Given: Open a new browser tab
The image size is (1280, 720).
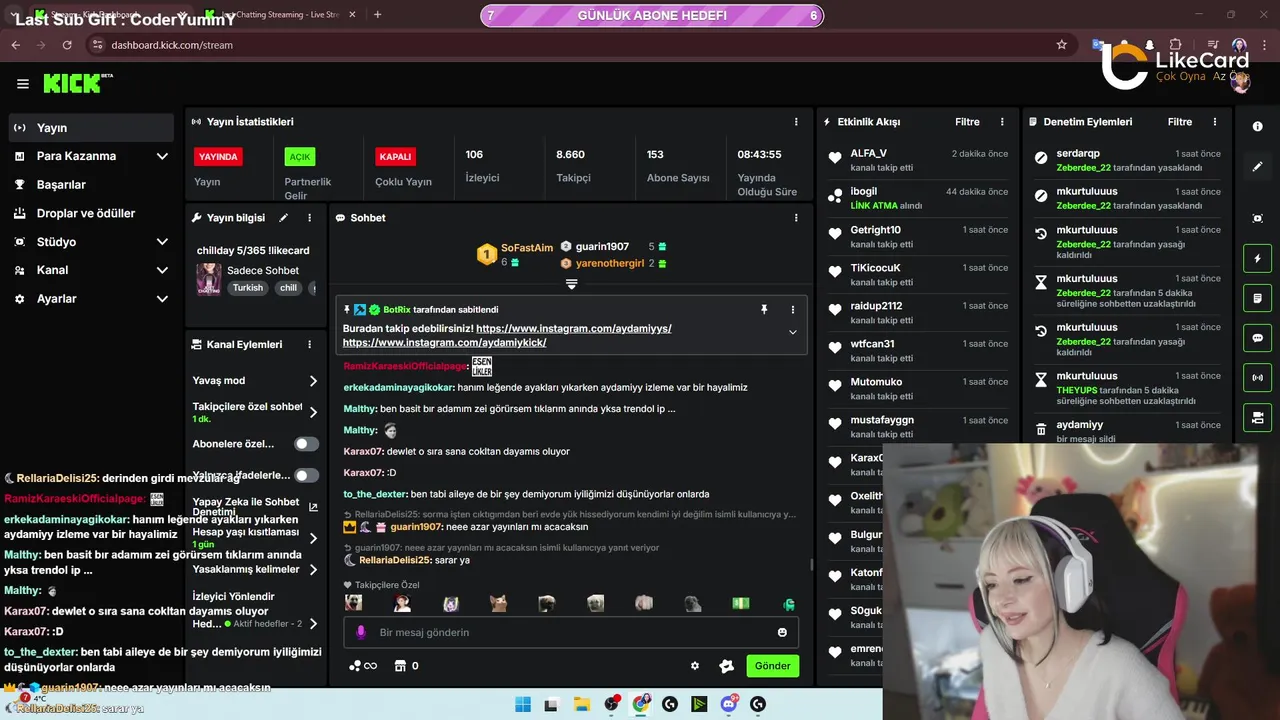Looking at the screenshot, I should point(377,15).
